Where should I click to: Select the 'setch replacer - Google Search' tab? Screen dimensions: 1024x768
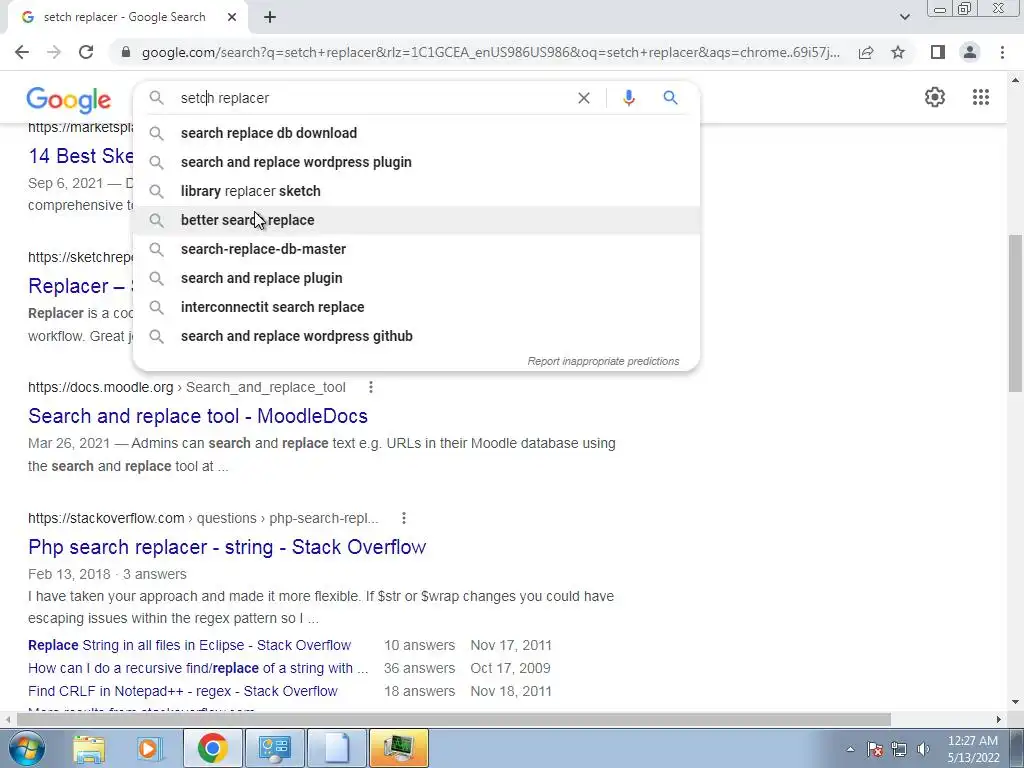tap(124, 17)
